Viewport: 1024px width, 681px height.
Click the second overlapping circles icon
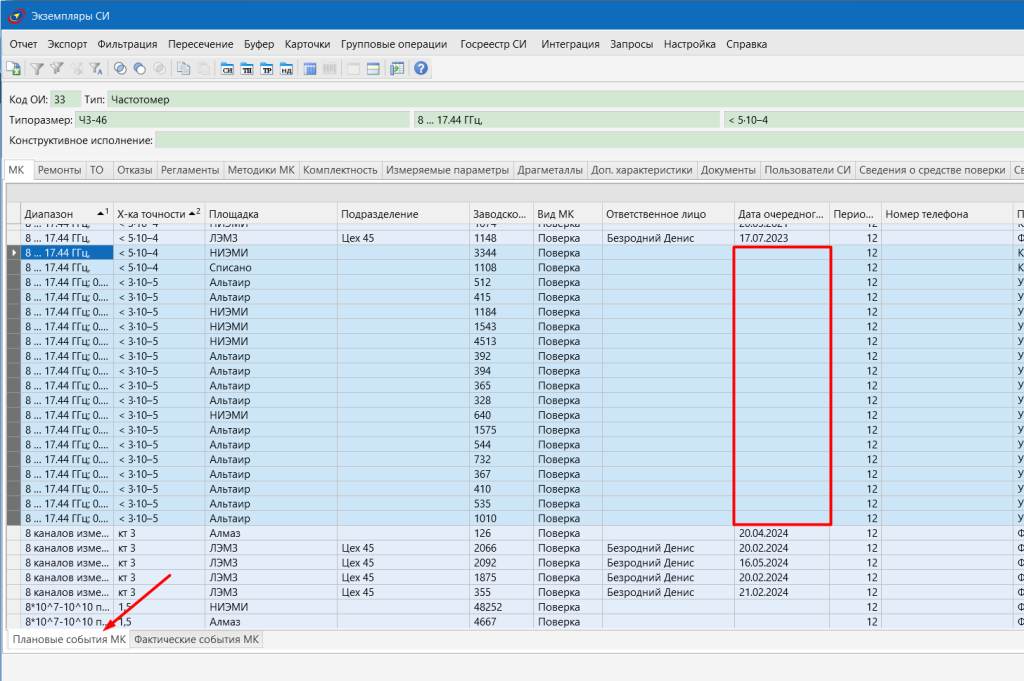[140, 69]
